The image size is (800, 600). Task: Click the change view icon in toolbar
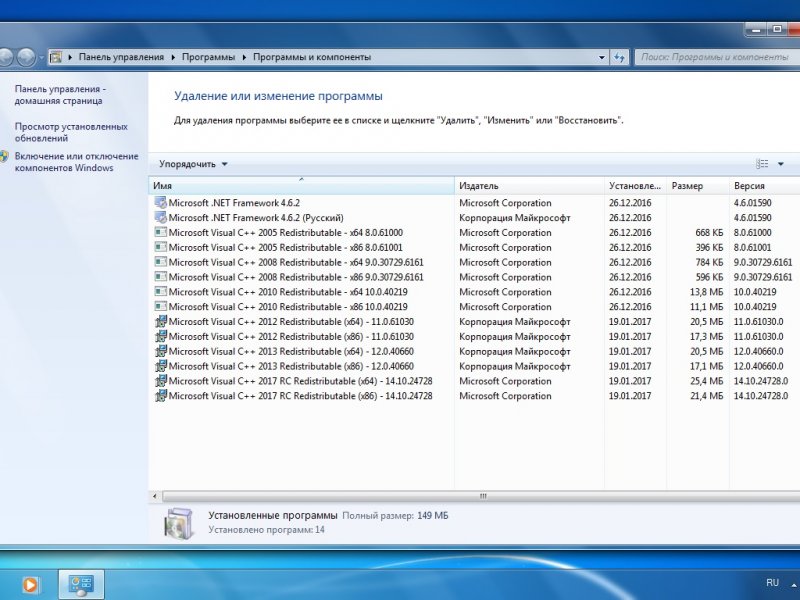coord(762,164)
